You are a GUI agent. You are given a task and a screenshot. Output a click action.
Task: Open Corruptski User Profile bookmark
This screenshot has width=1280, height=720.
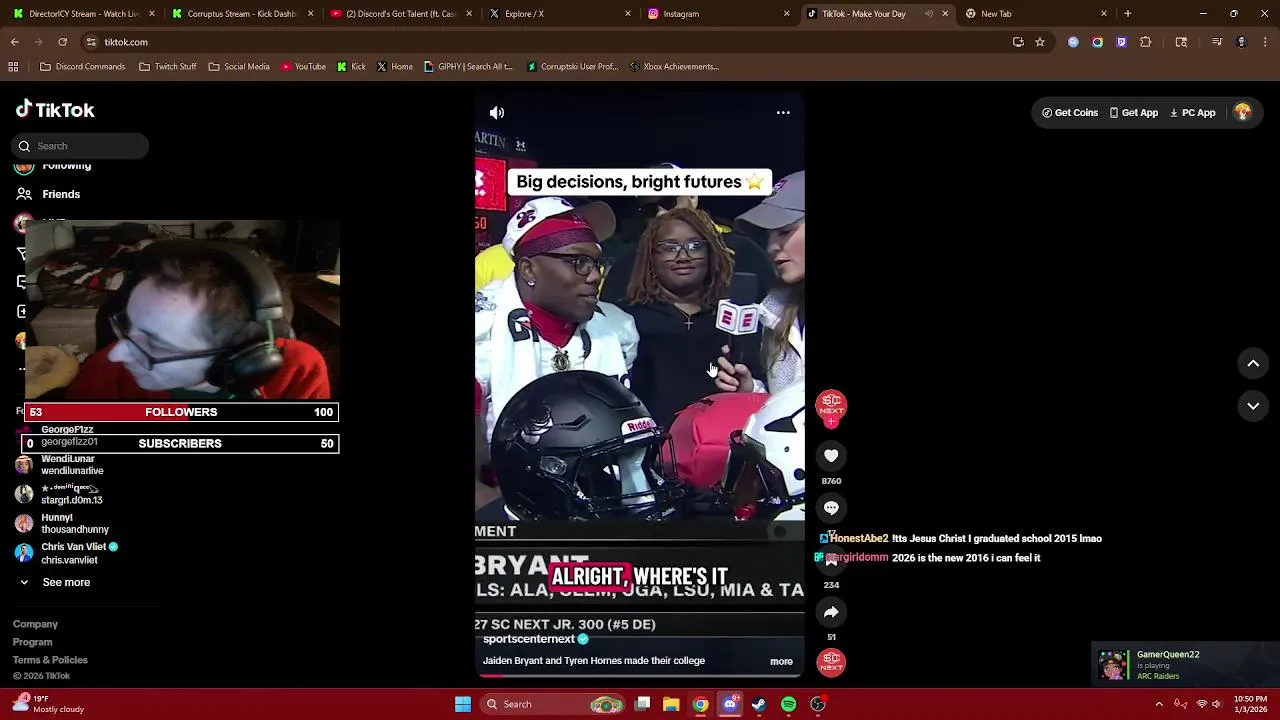point(573,67)
